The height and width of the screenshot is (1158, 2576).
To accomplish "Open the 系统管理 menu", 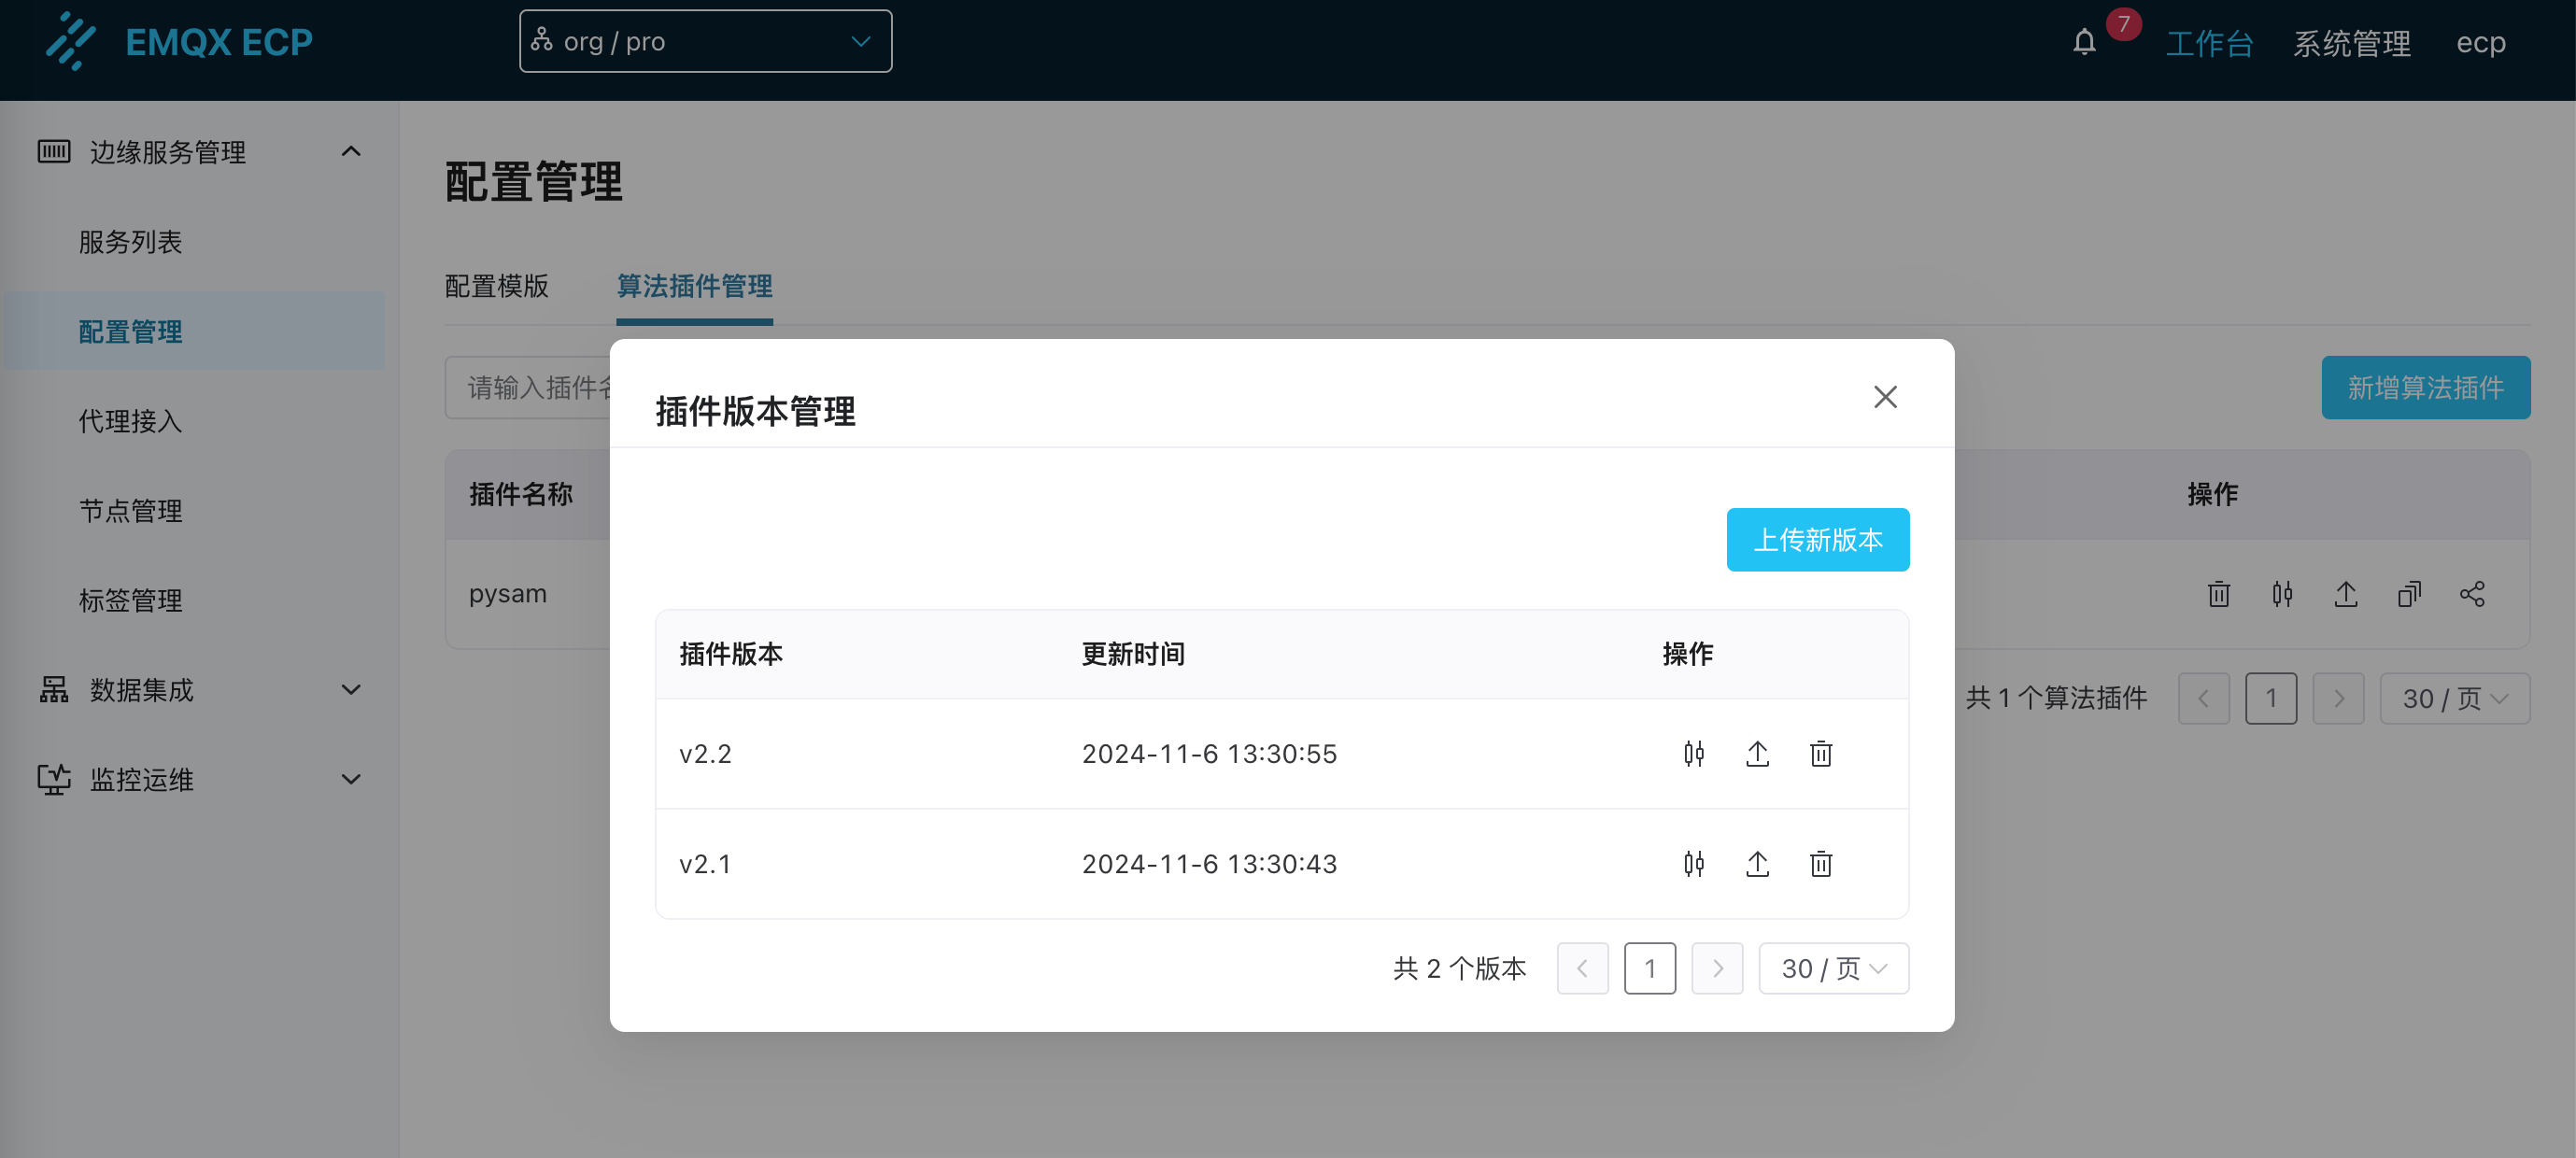I will tap(2352, 42).
